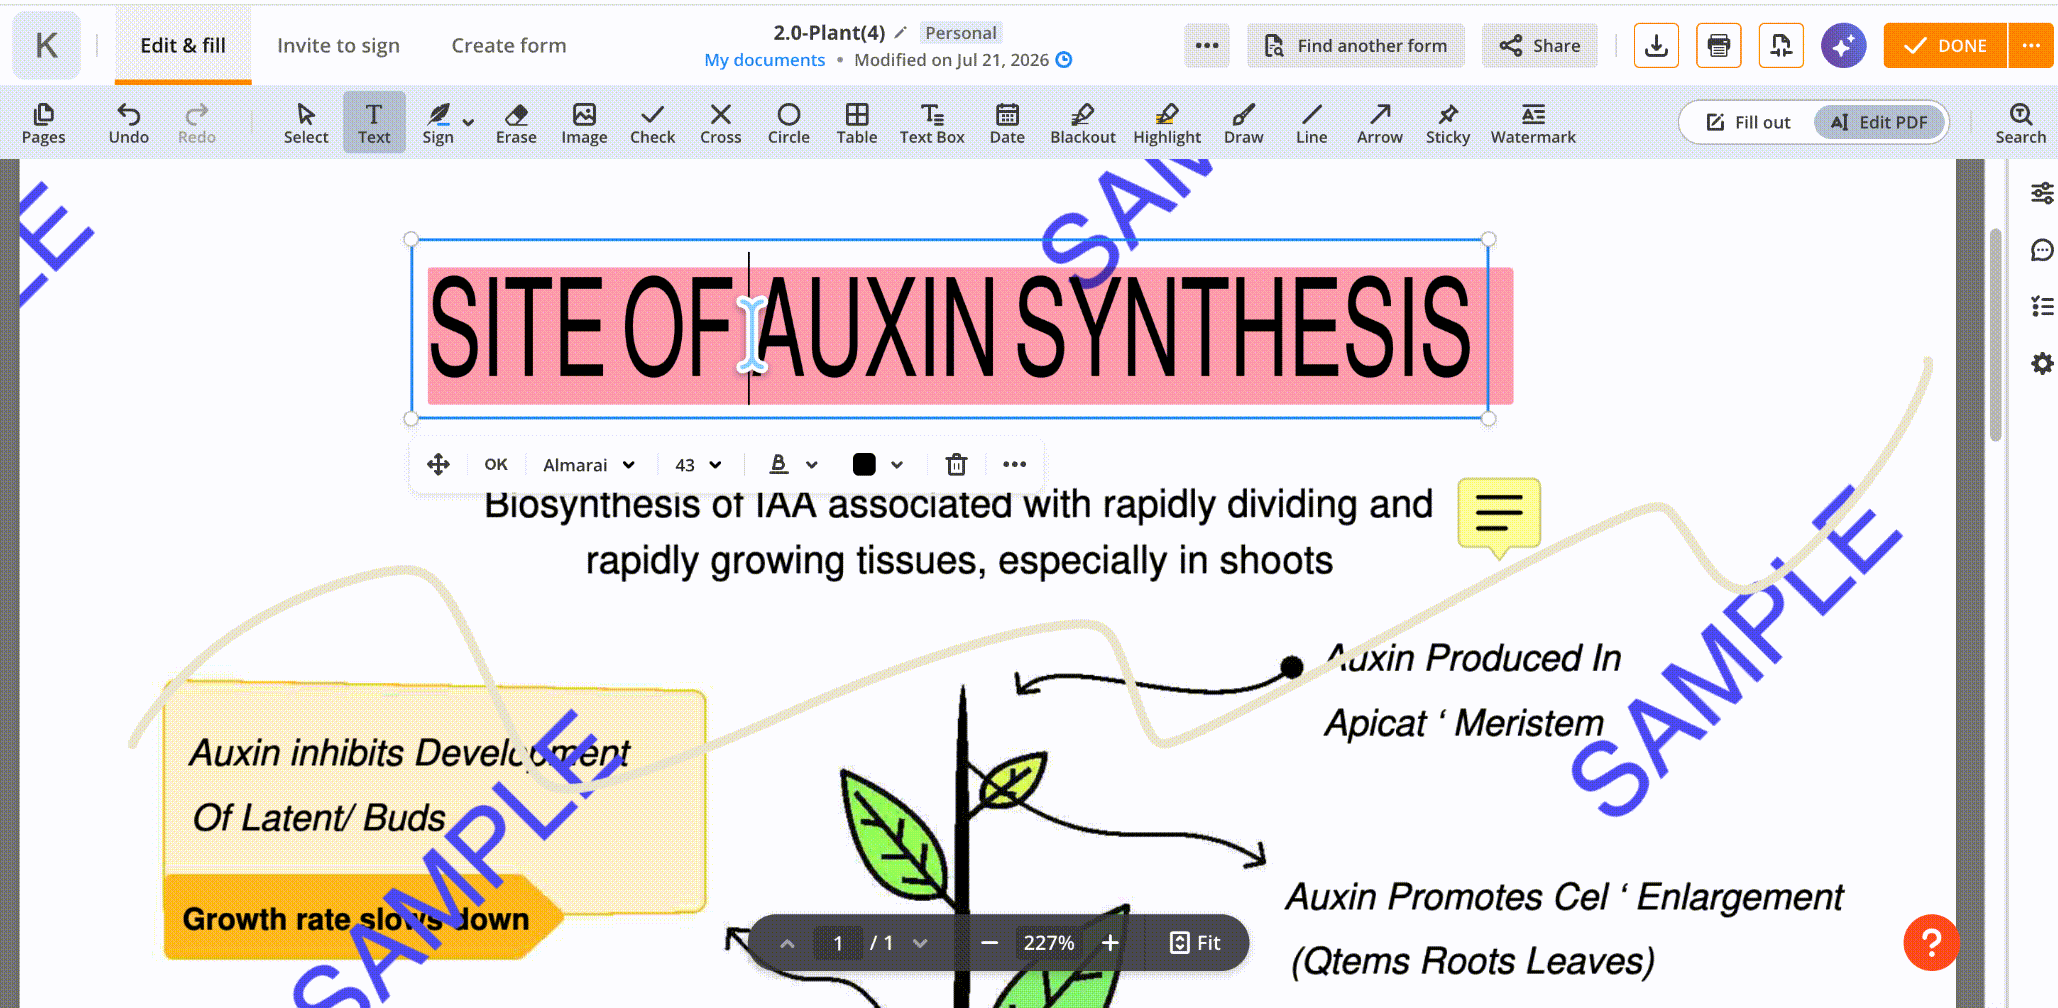Screen dimensions: 2058x1008
Task: Go to the Create form tab
Action: pos(509,46)
